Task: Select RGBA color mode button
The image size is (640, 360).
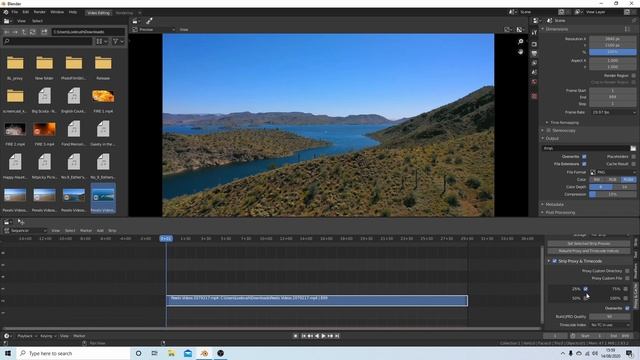Action: (628, 180)
